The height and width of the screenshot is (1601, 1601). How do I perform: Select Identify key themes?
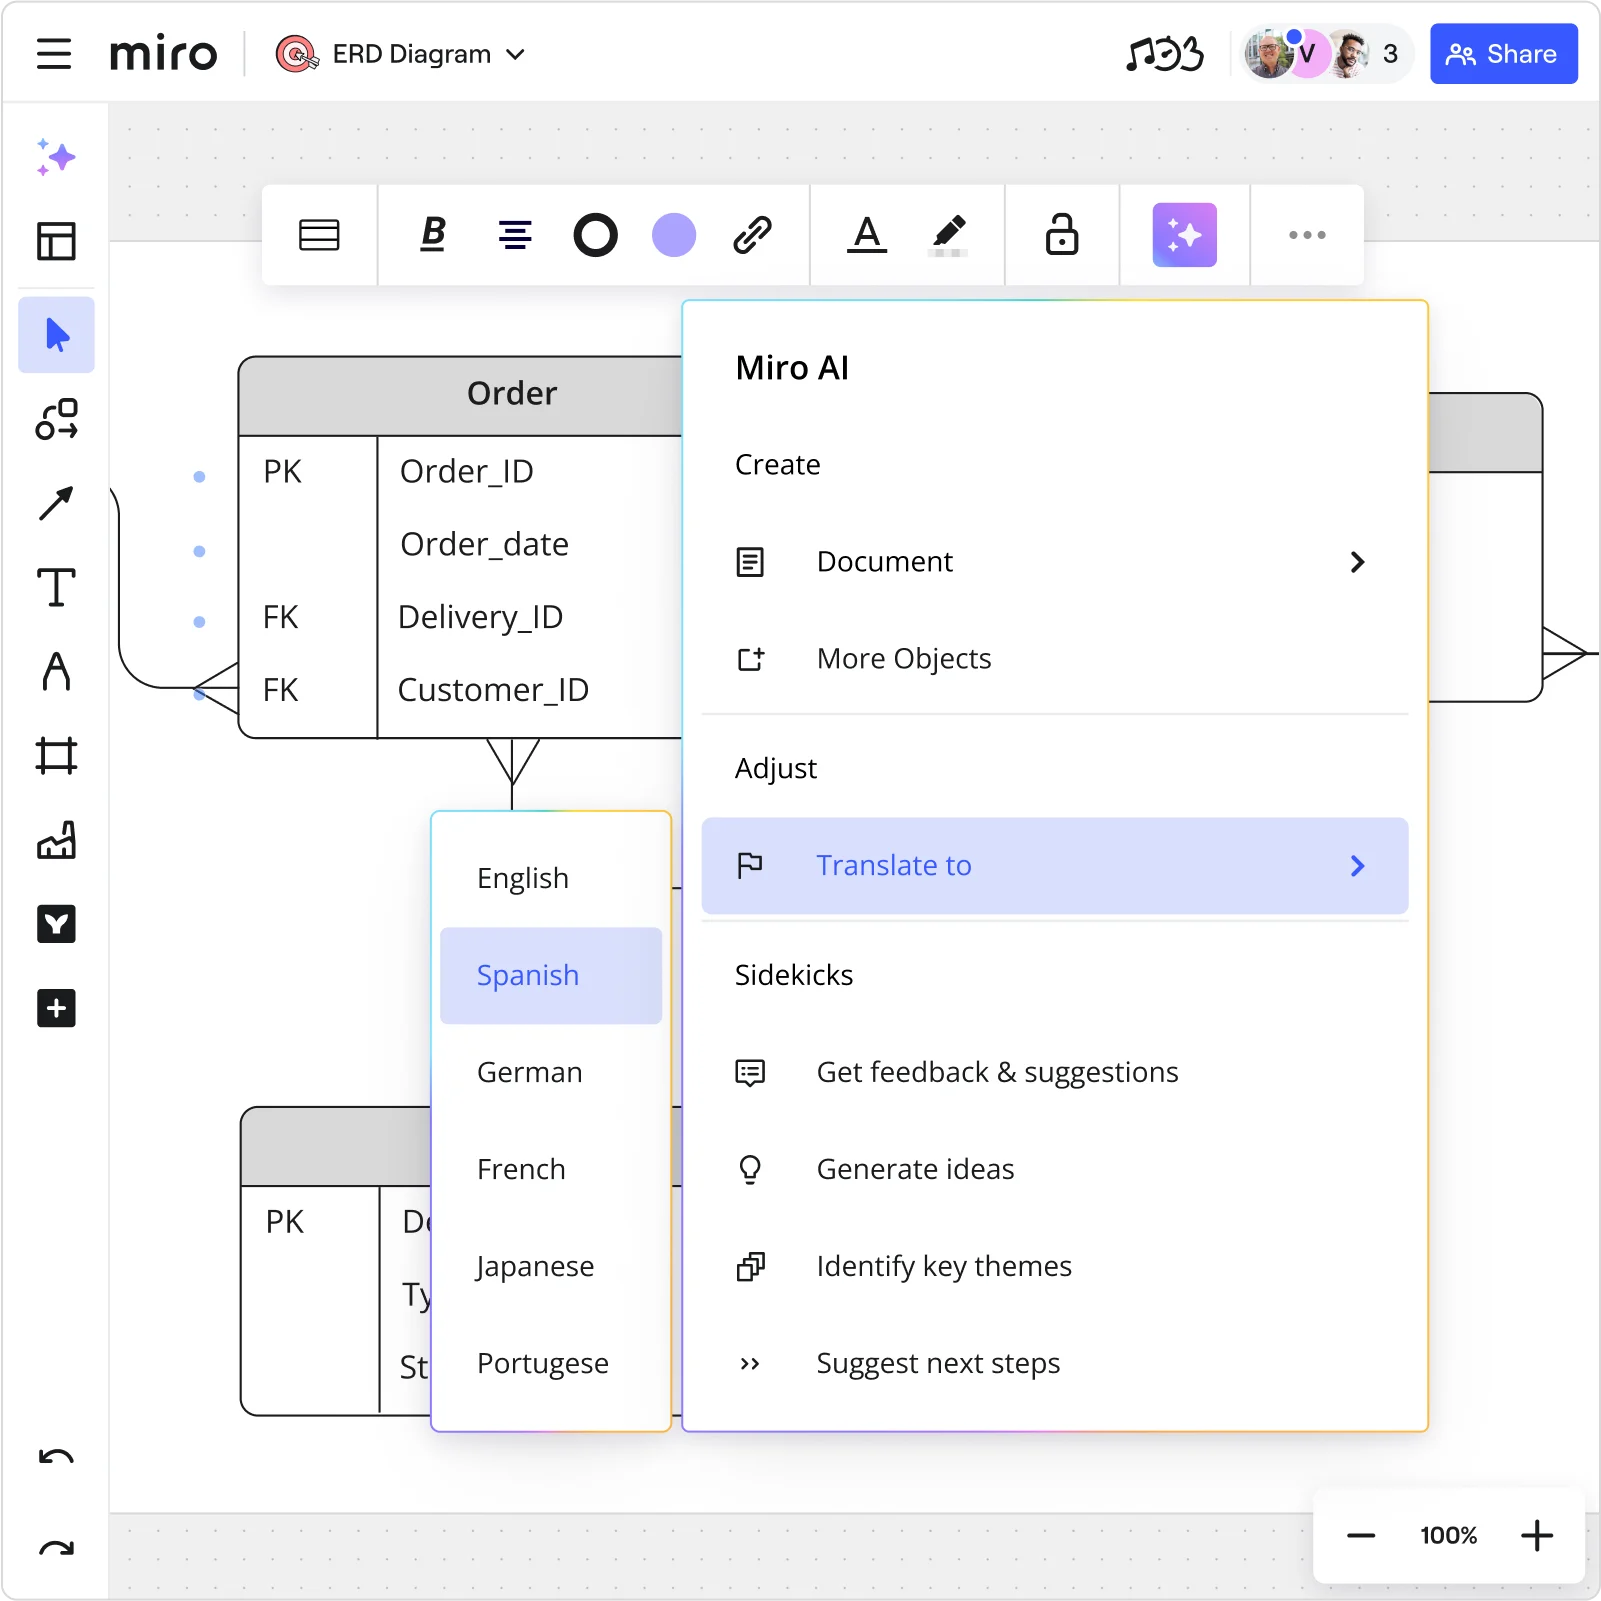(x=1055, y=1267)
